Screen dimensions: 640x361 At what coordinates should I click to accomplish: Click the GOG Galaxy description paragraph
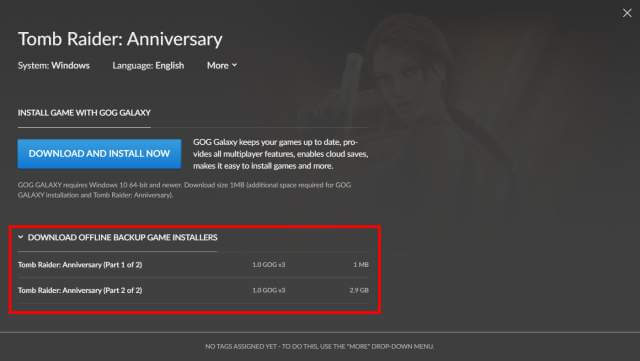click(x=280, y=154)
